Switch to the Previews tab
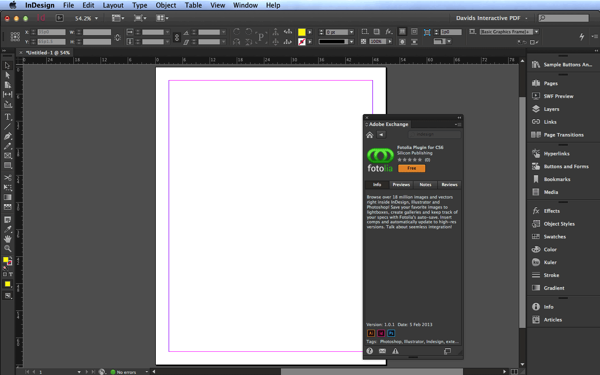The height and width of the screenshot is (375, 600). [401, 184]
